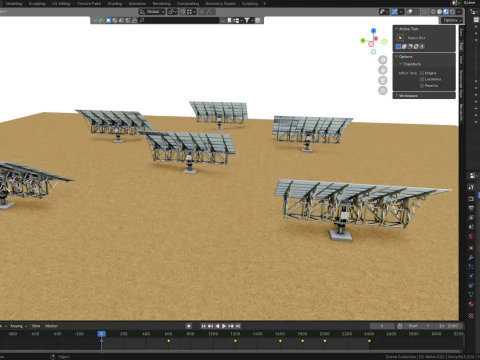Enable solid viewport shading
Image resolution: width=480 pixels, height=360 pixels.
pos(439,12)
